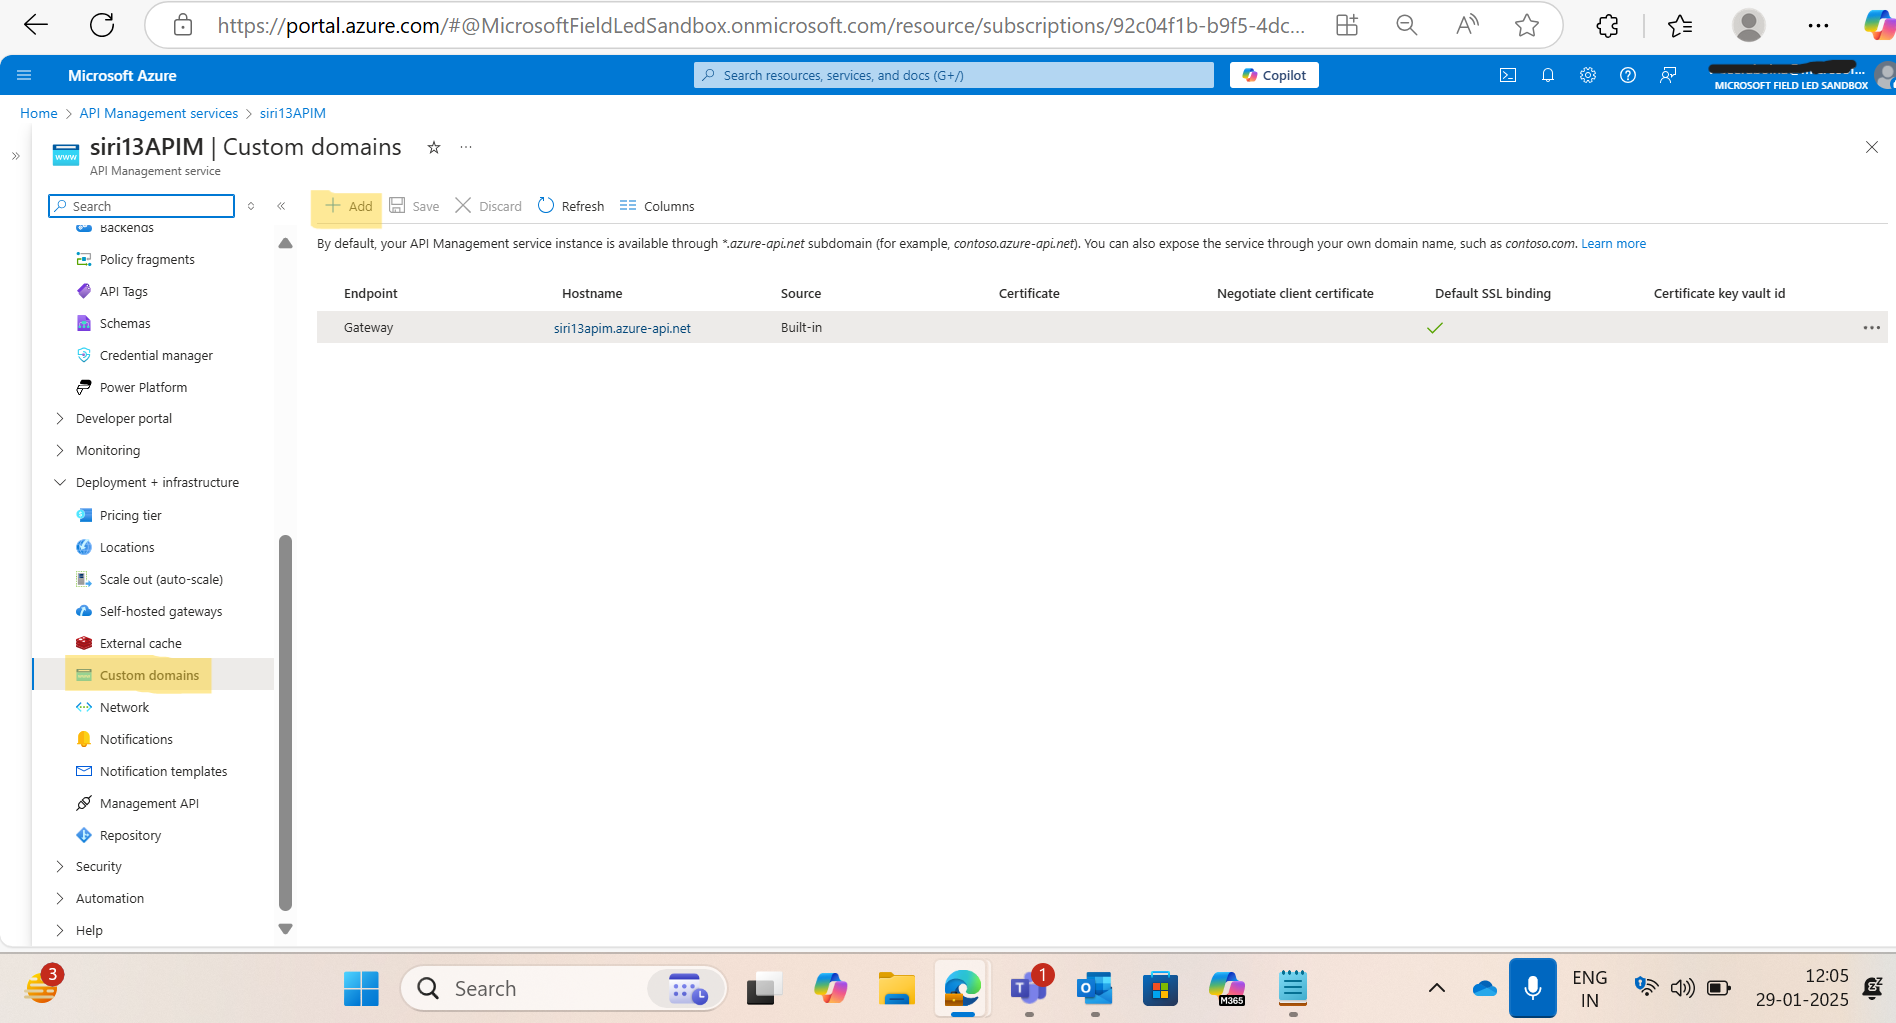The image size is (1896, 1023).
Task: Open browser extensions icon
Action: [1607, 25]
